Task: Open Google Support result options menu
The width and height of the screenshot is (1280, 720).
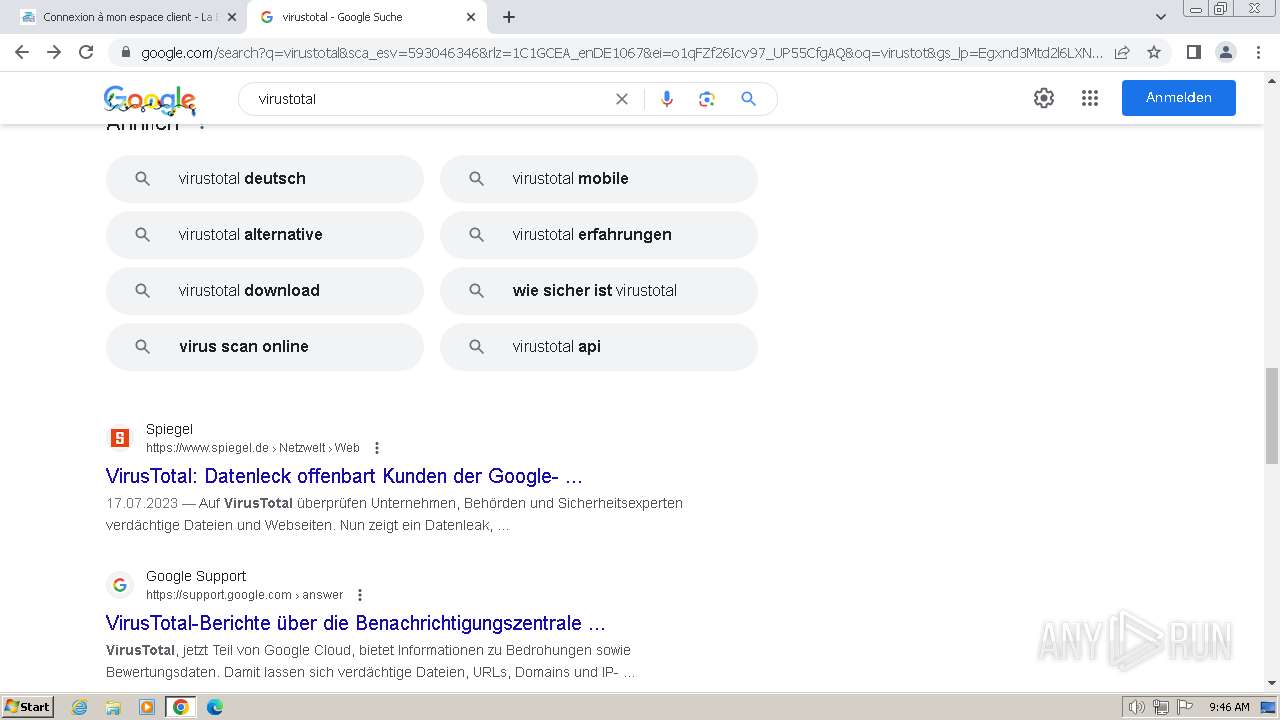Action: click(x=360, y=595)
